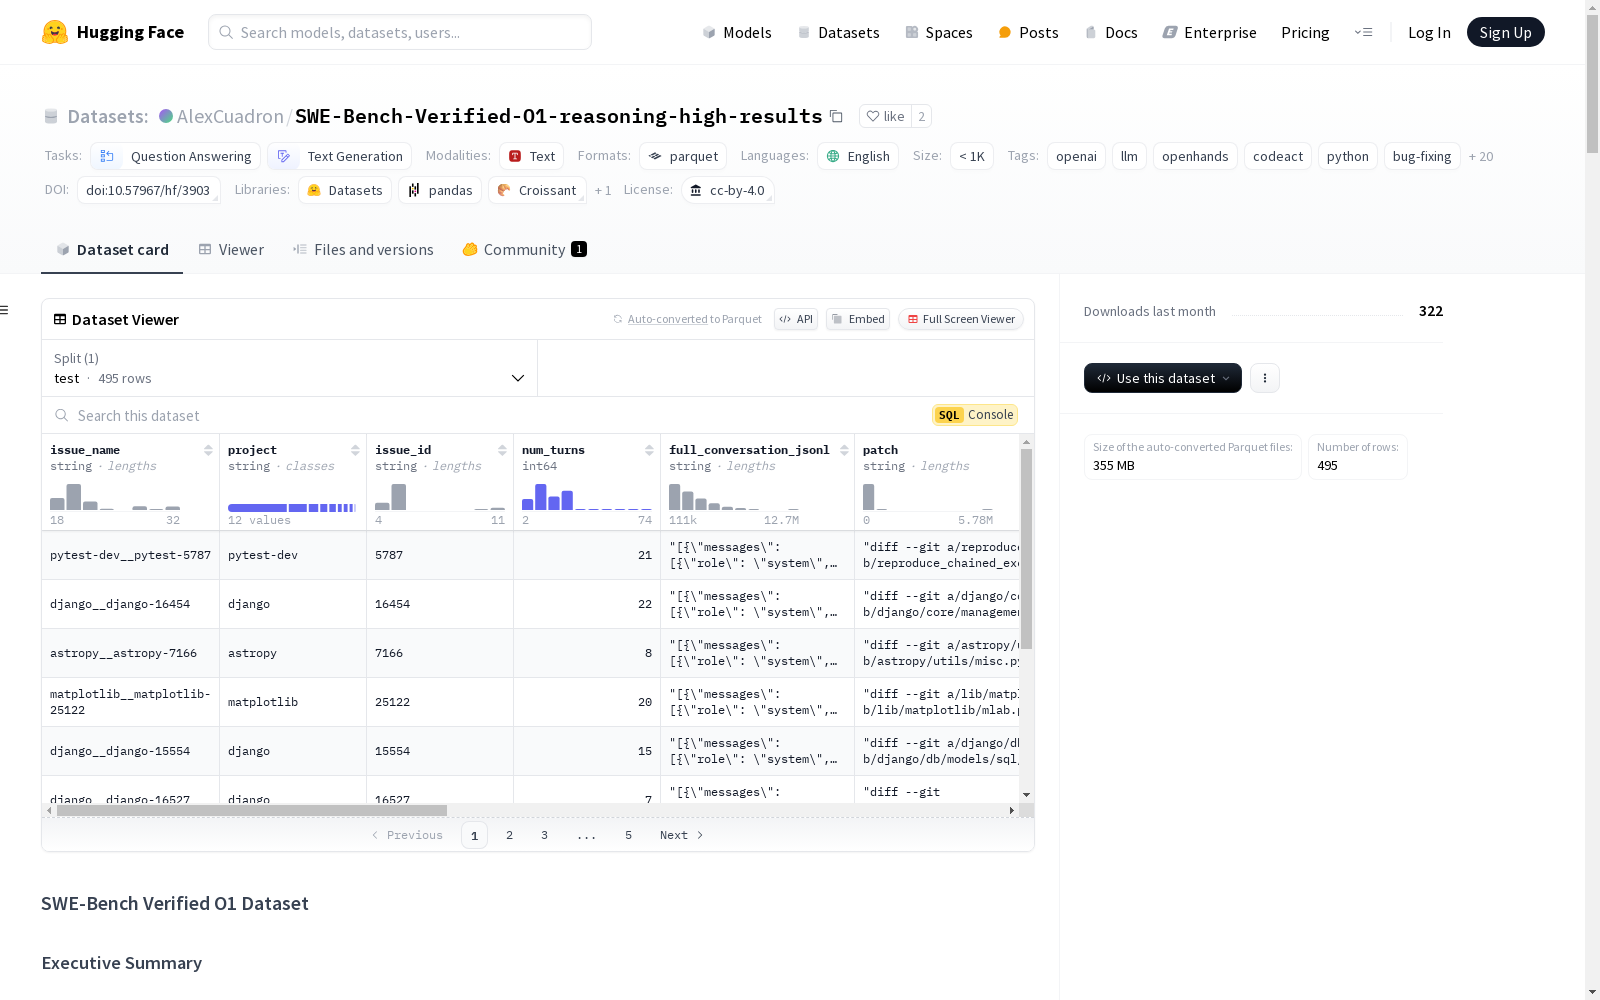The height and width of the screenshot is (1000, 1600).
Task: Focus the Search models, datasets, users field
Action: pos(400,32)
